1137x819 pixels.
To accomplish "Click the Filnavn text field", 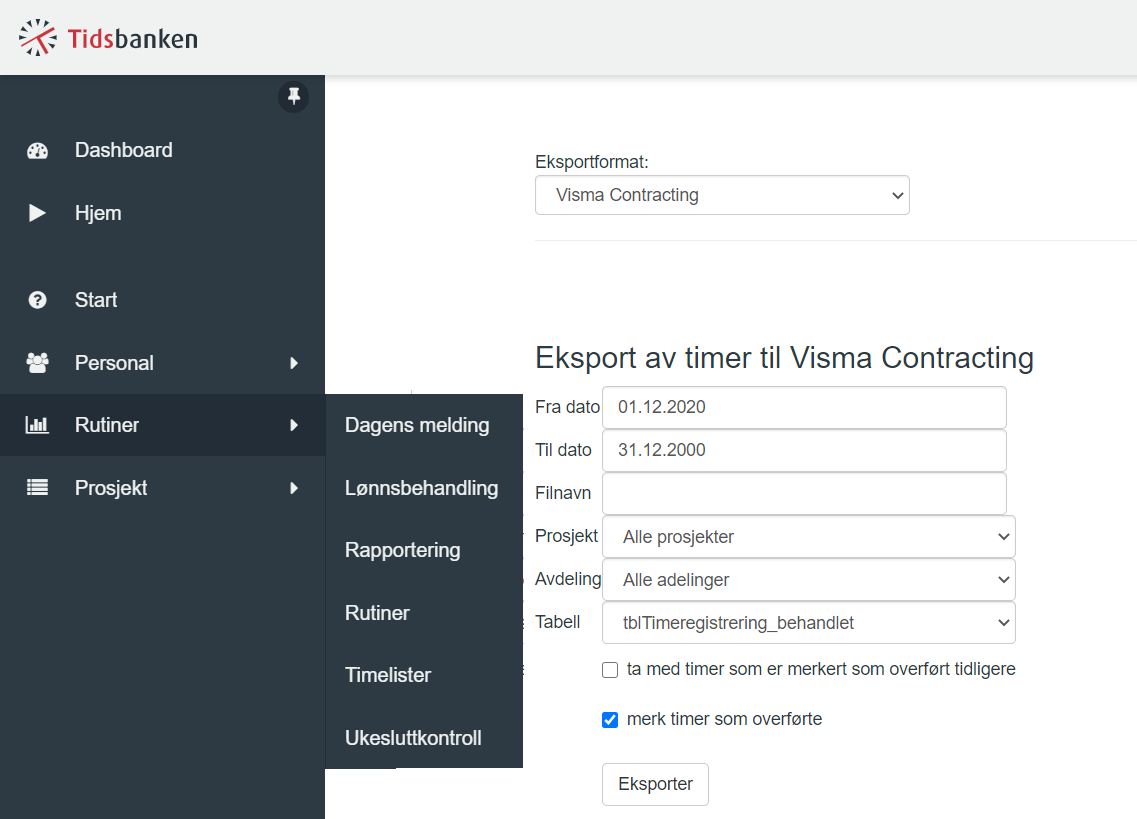I will (x=804, y=493).
